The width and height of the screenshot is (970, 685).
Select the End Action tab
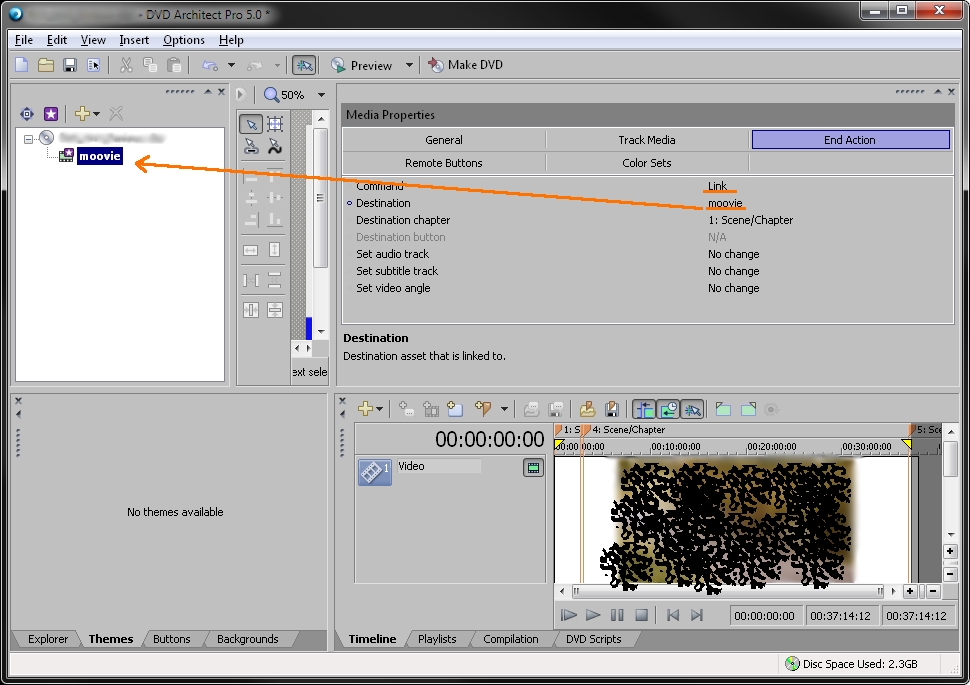(850, 140)
